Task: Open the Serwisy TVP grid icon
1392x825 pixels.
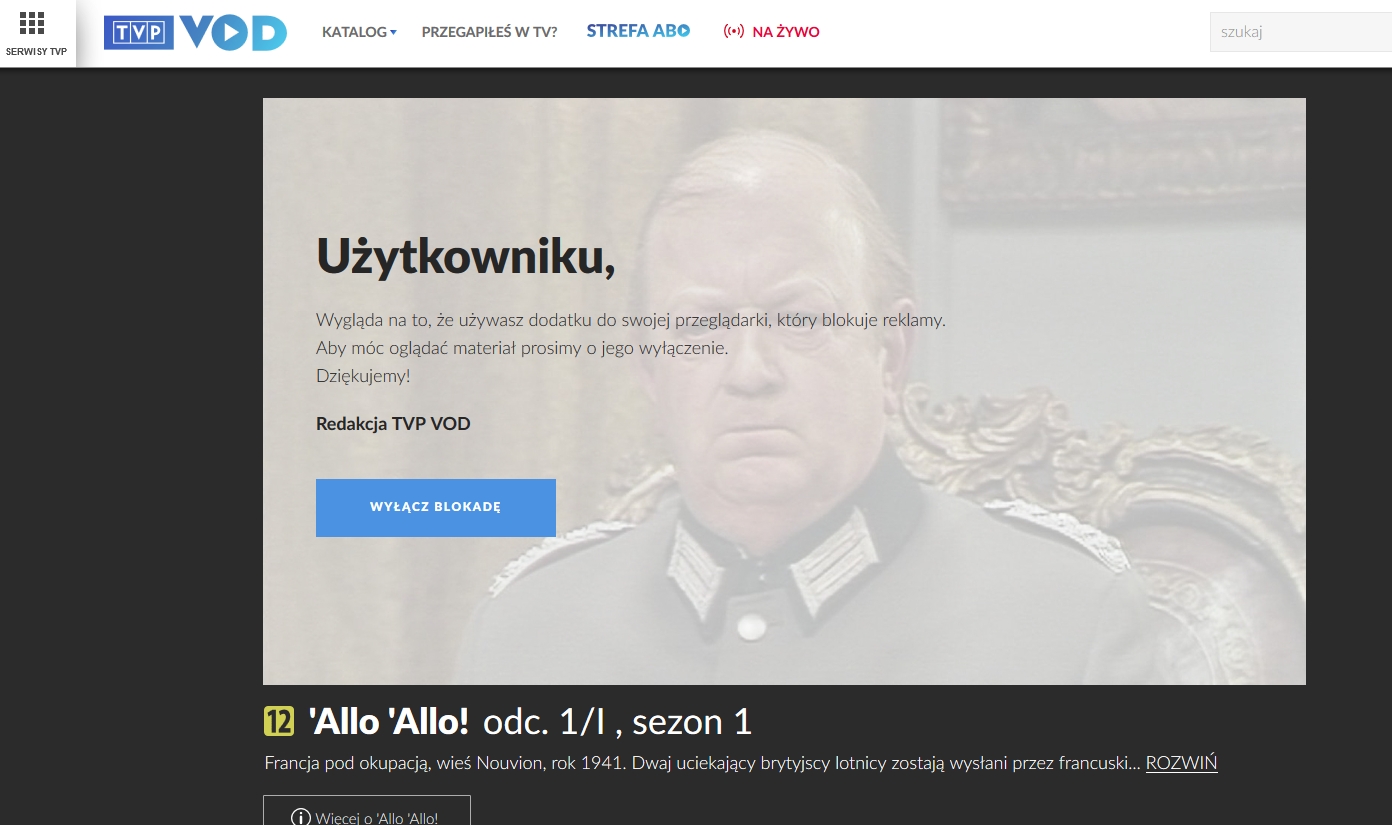Action: (x=32, y=24)
